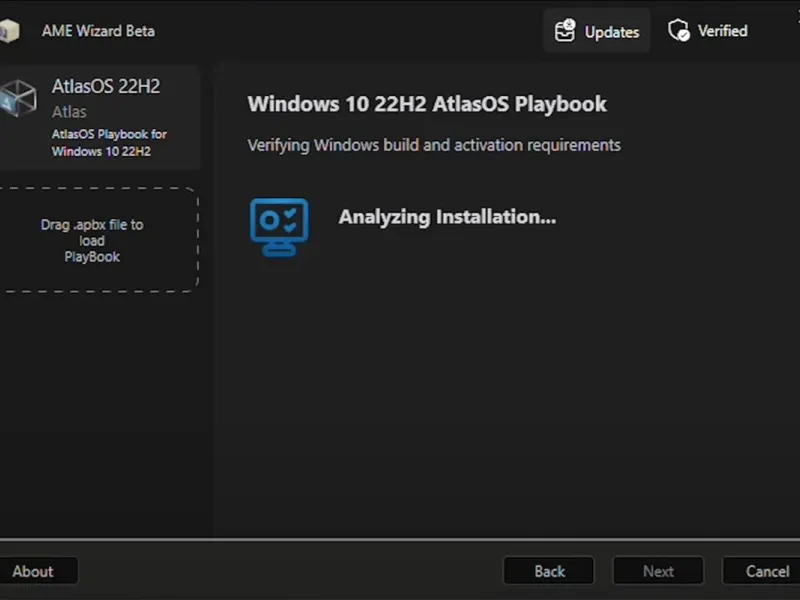This screenshot has width=800, height=600.
Task: Click the Analyzing Installation status text
Action: [447, 216]
